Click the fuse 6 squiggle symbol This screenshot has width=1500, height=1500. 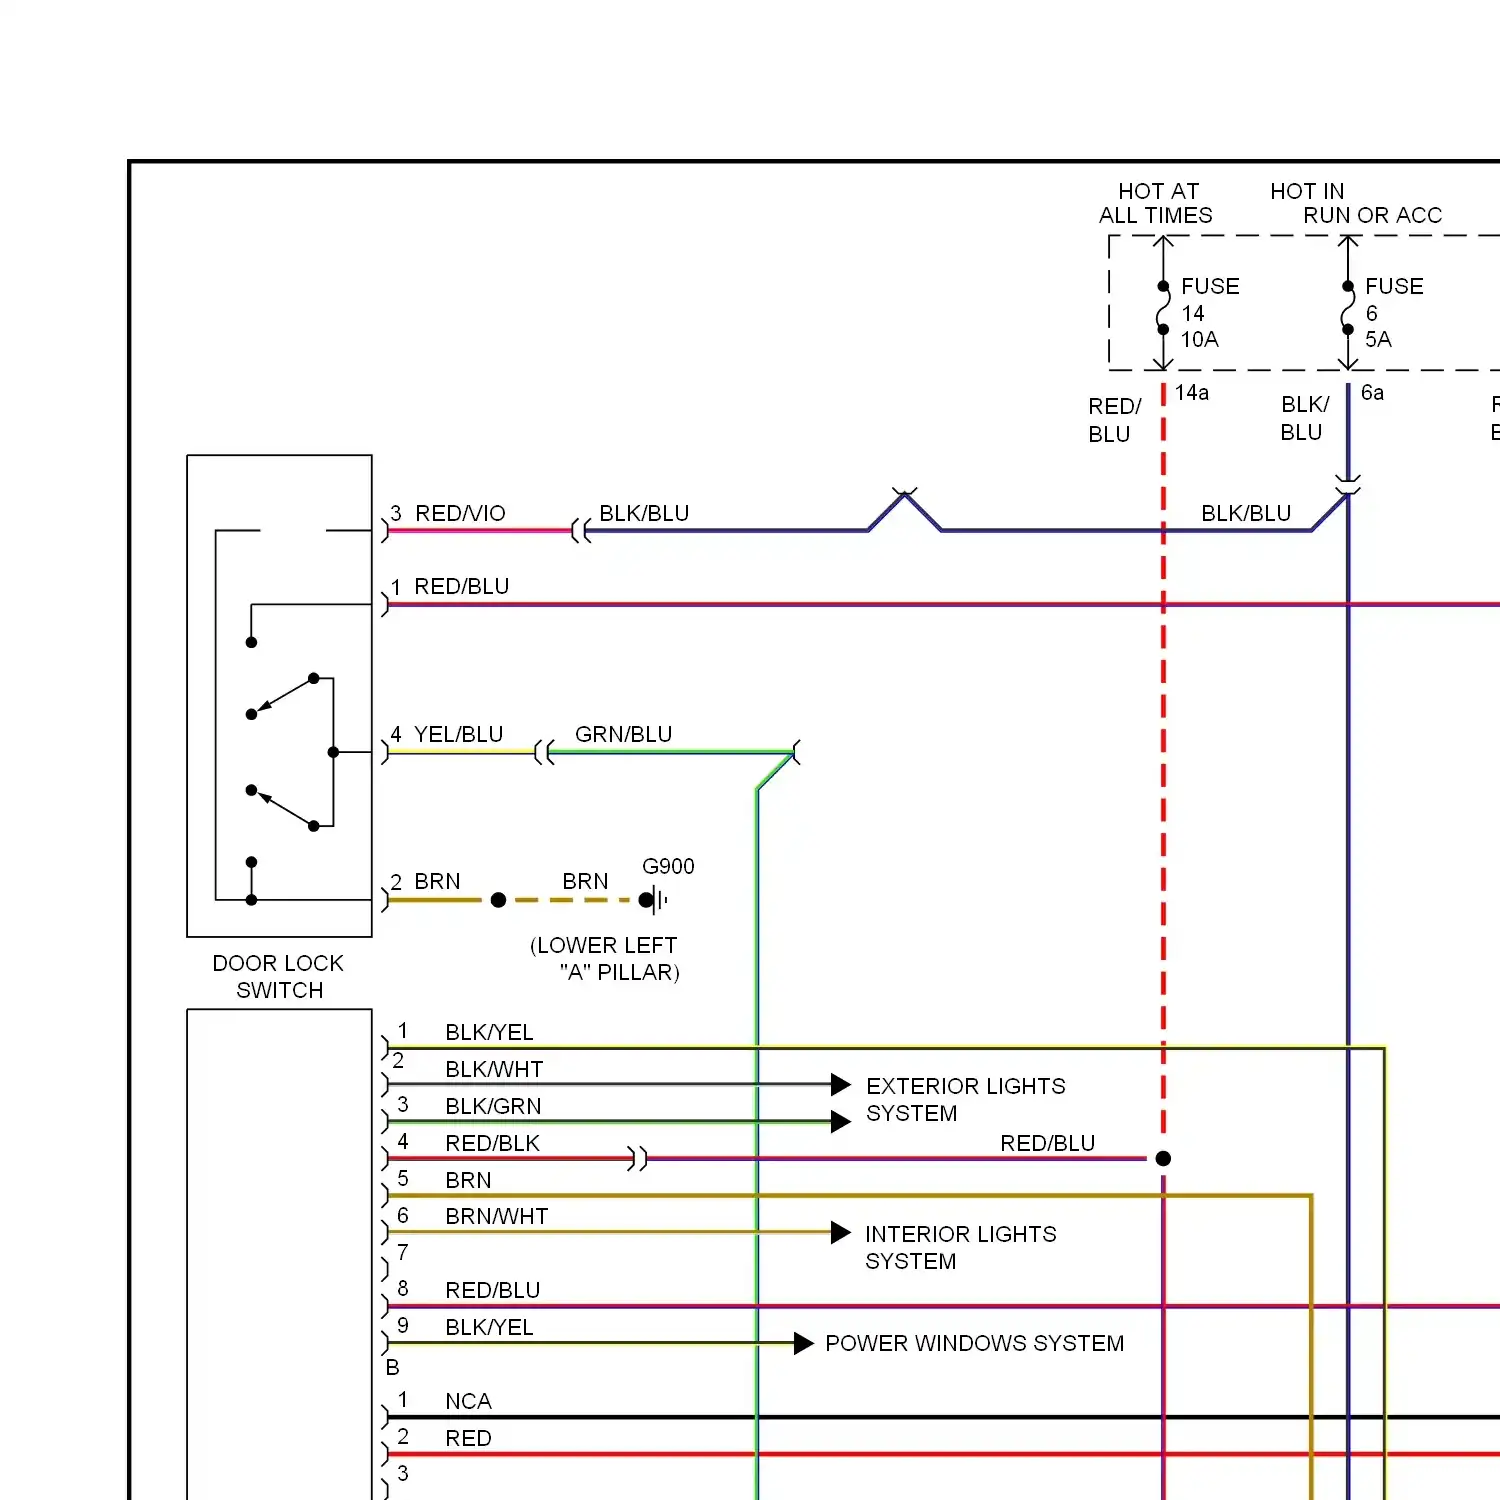click(1348, 308)
